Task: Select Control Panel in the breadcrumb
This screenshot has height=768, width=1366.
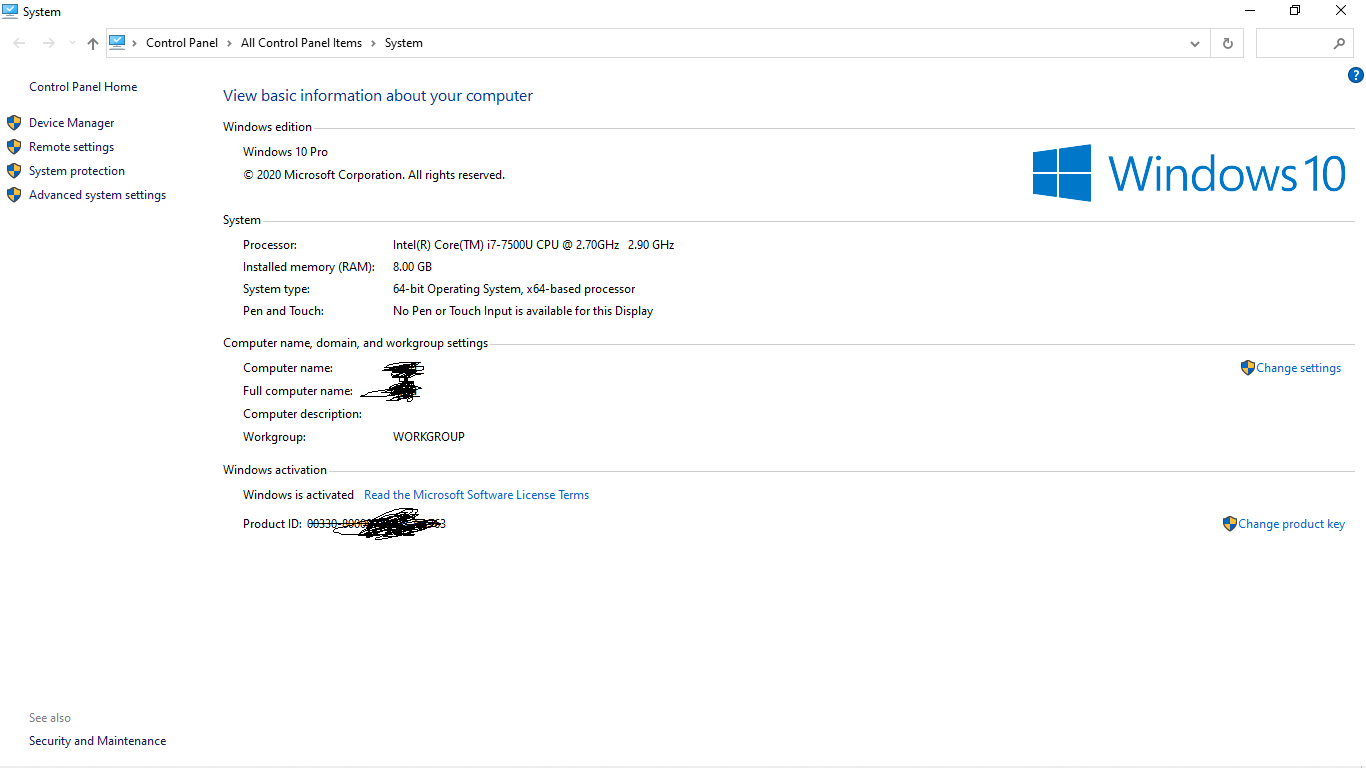Action: 182,43
